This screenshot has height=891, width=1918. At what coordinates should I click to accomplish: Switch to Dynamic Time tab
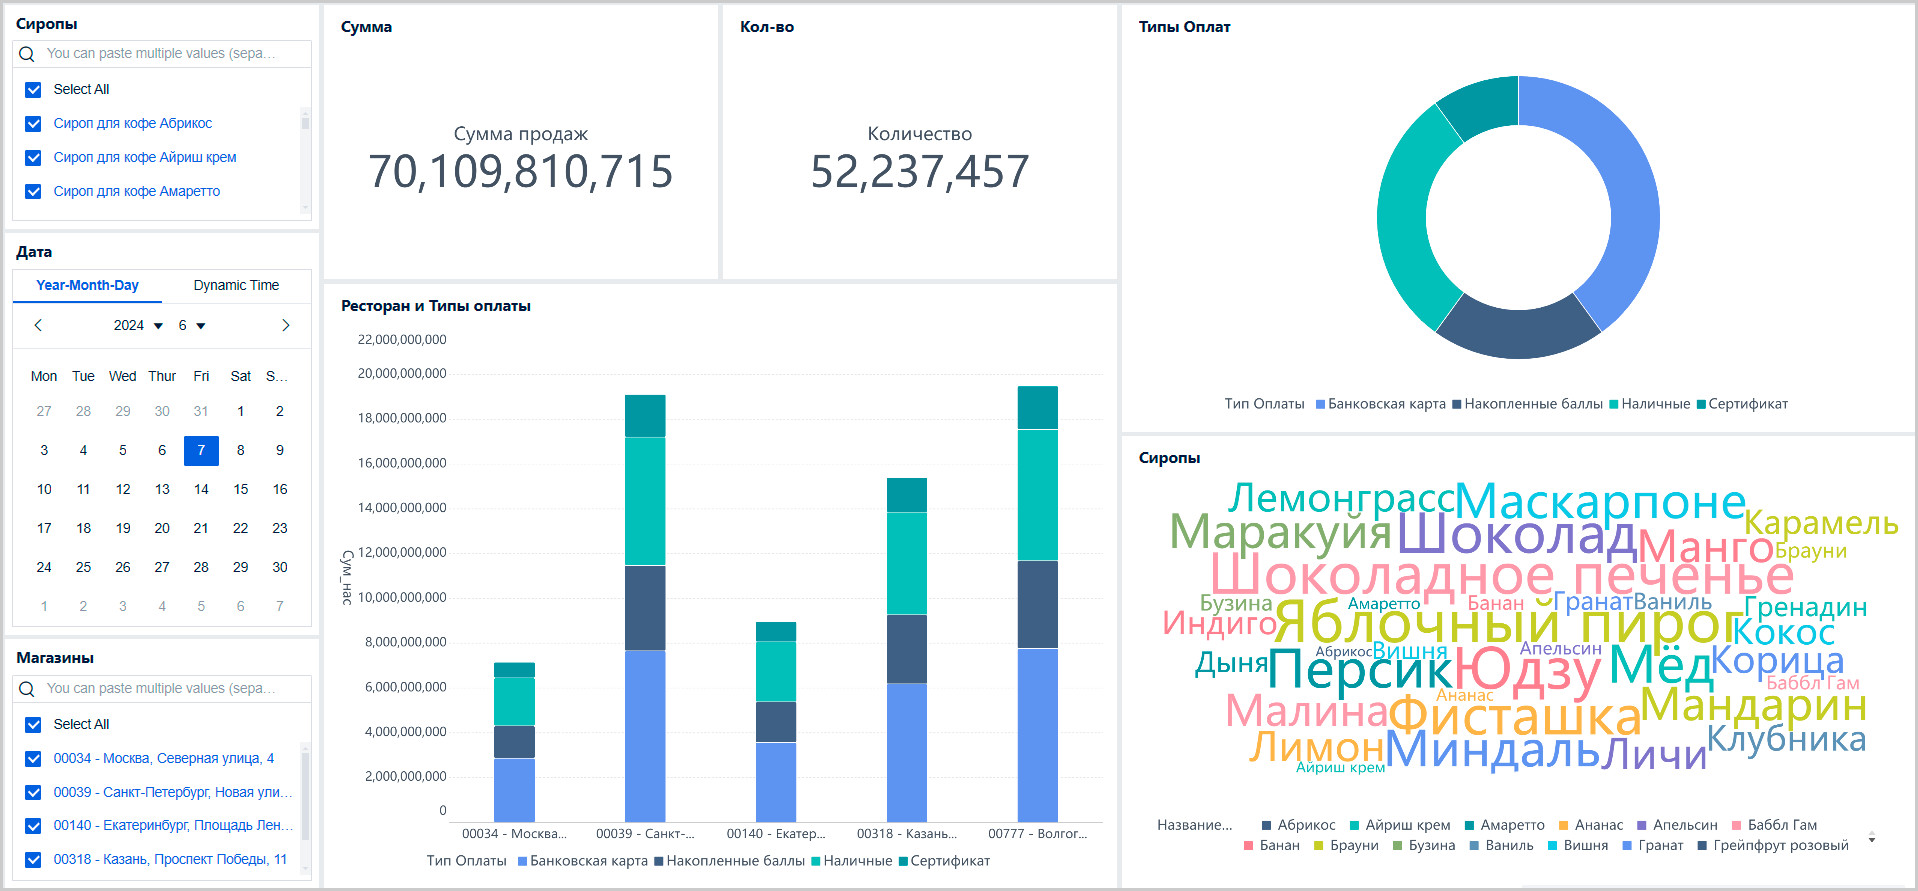click(x=236, y=286)
